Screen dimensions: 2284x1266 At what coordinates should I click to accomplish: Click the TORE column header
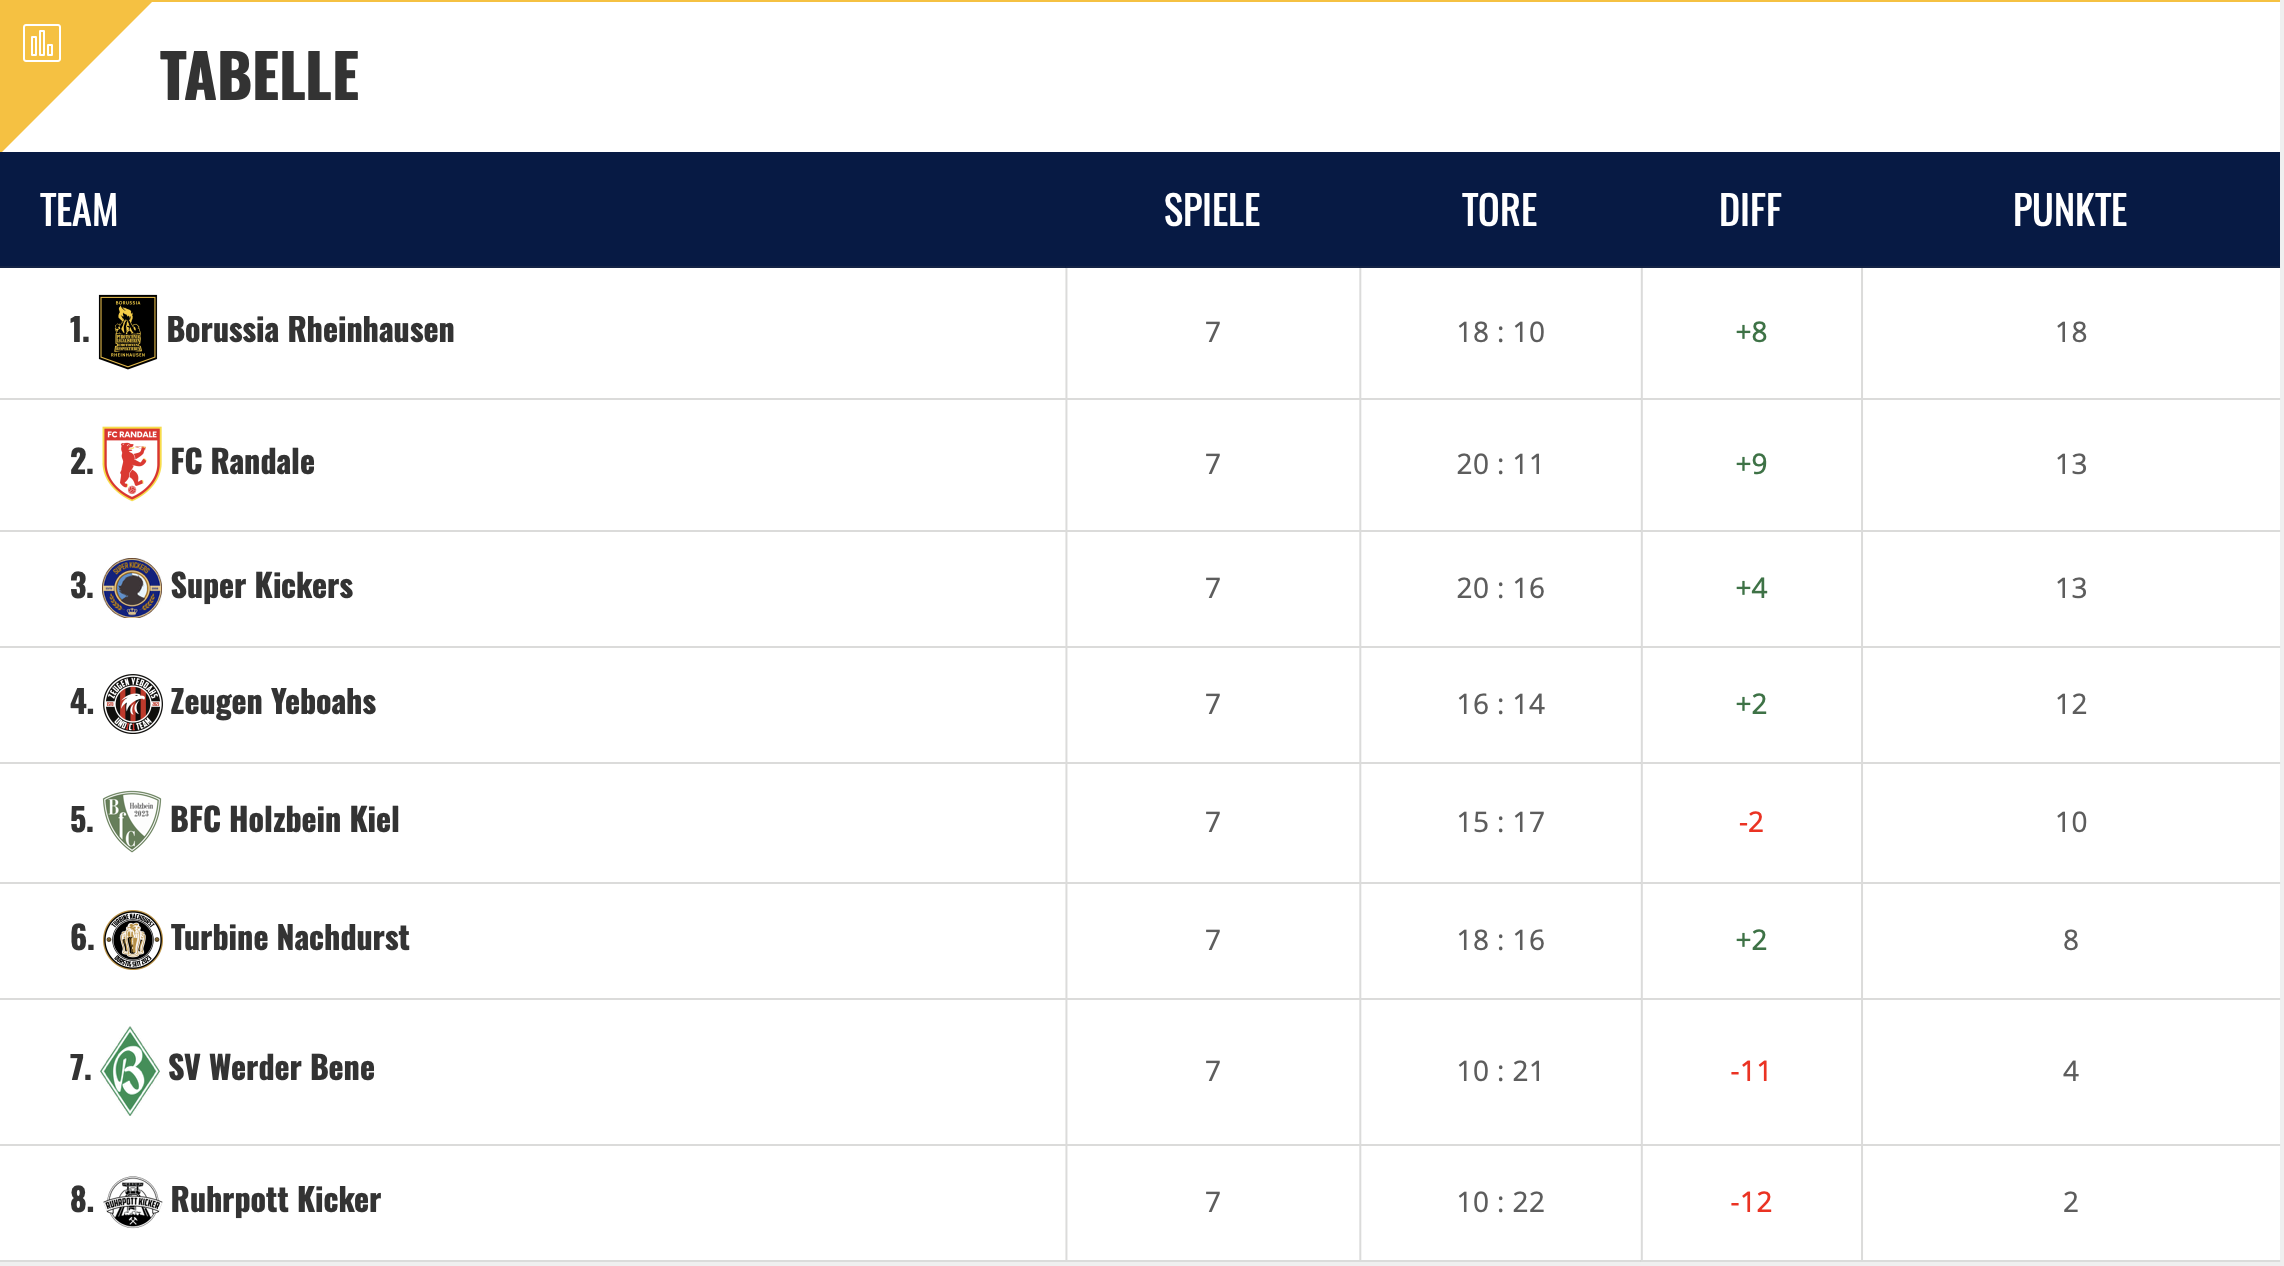[1499, 210]
